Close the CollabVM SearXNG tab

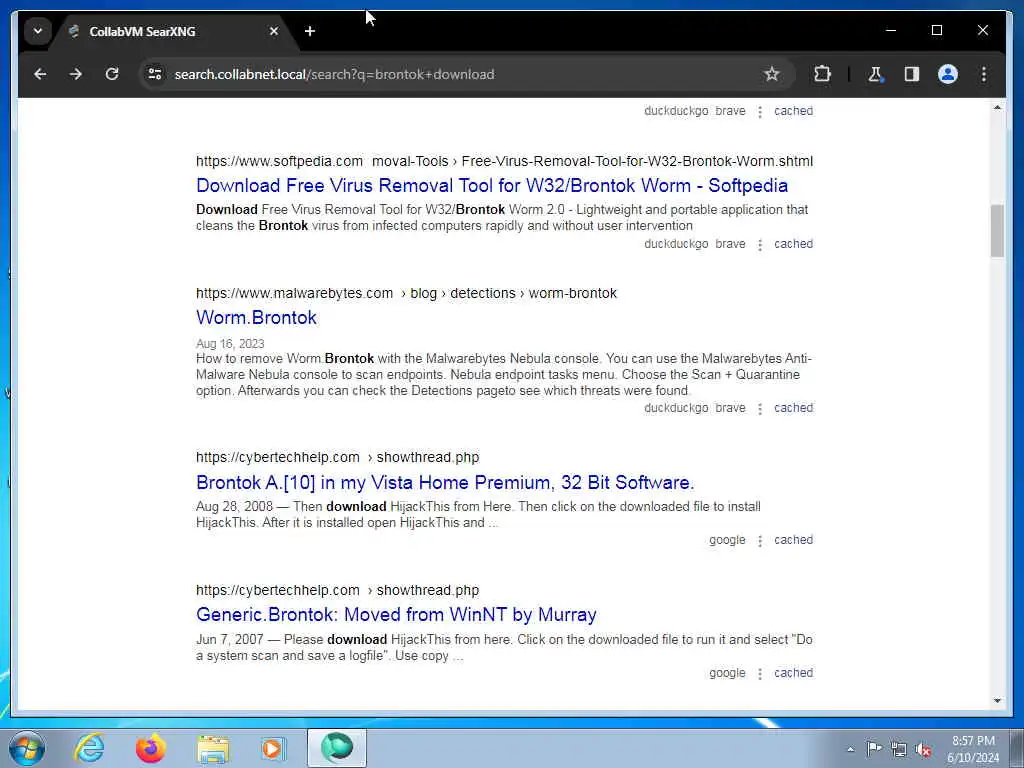(x=274, y=31)
